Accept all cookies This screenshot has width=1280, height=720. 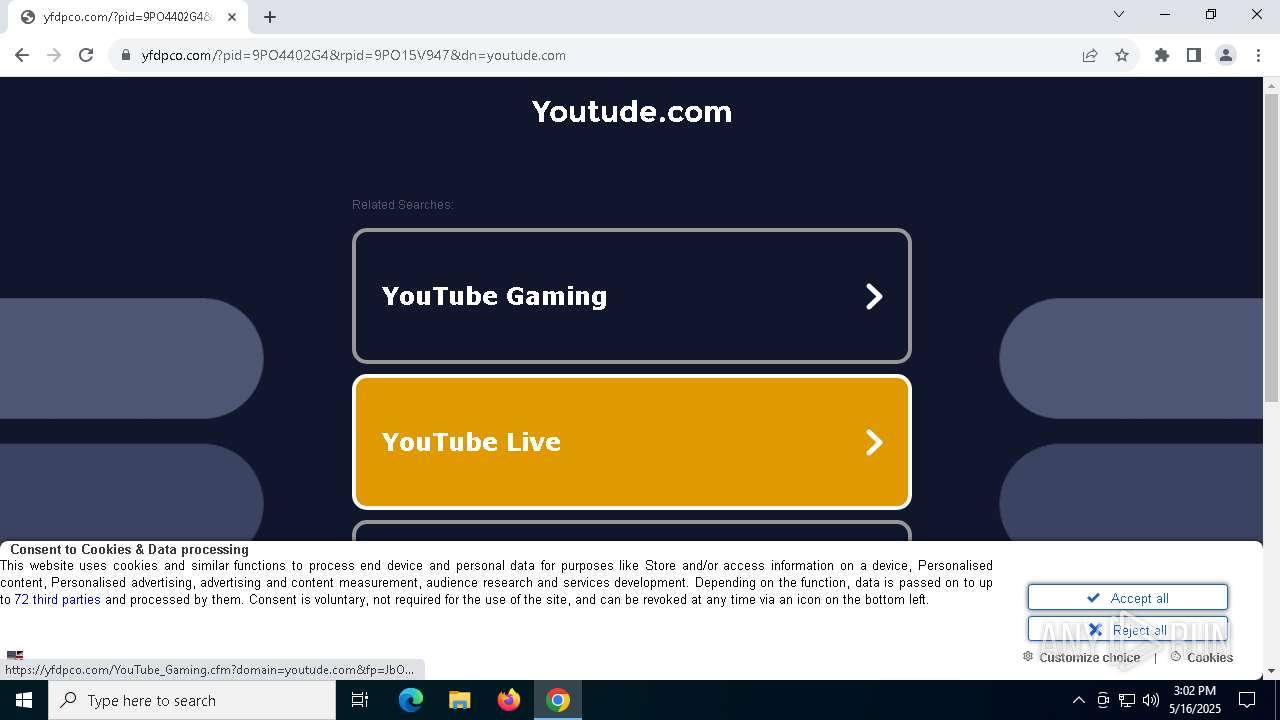tap(1128, 598)
